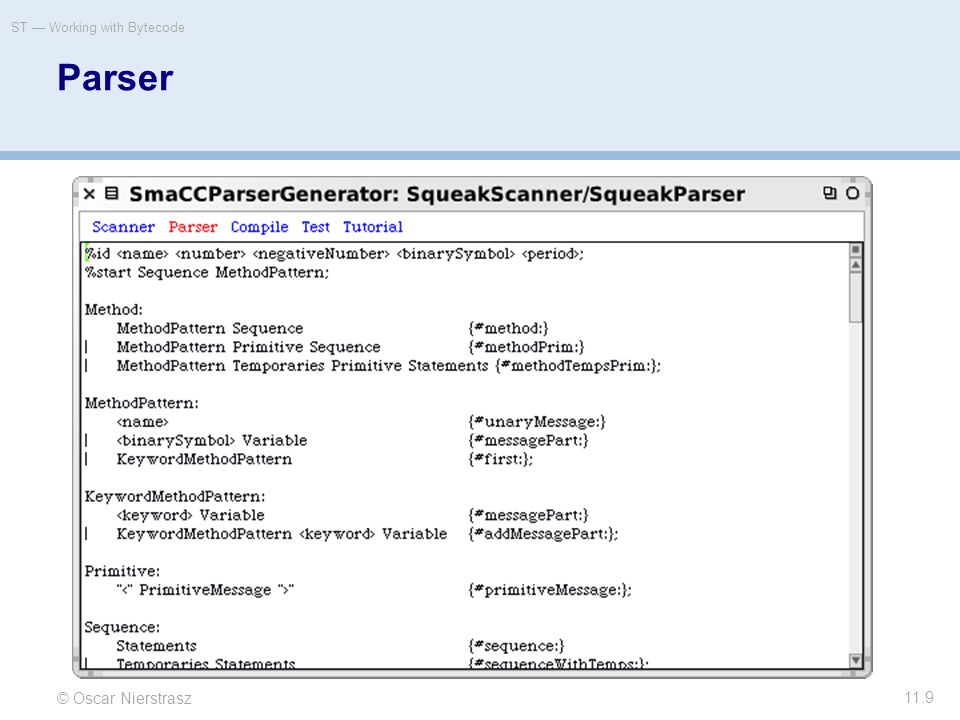Click the 'MethodPattern:' rule heading
The image size is (960, 720).
tap(142, 403)
